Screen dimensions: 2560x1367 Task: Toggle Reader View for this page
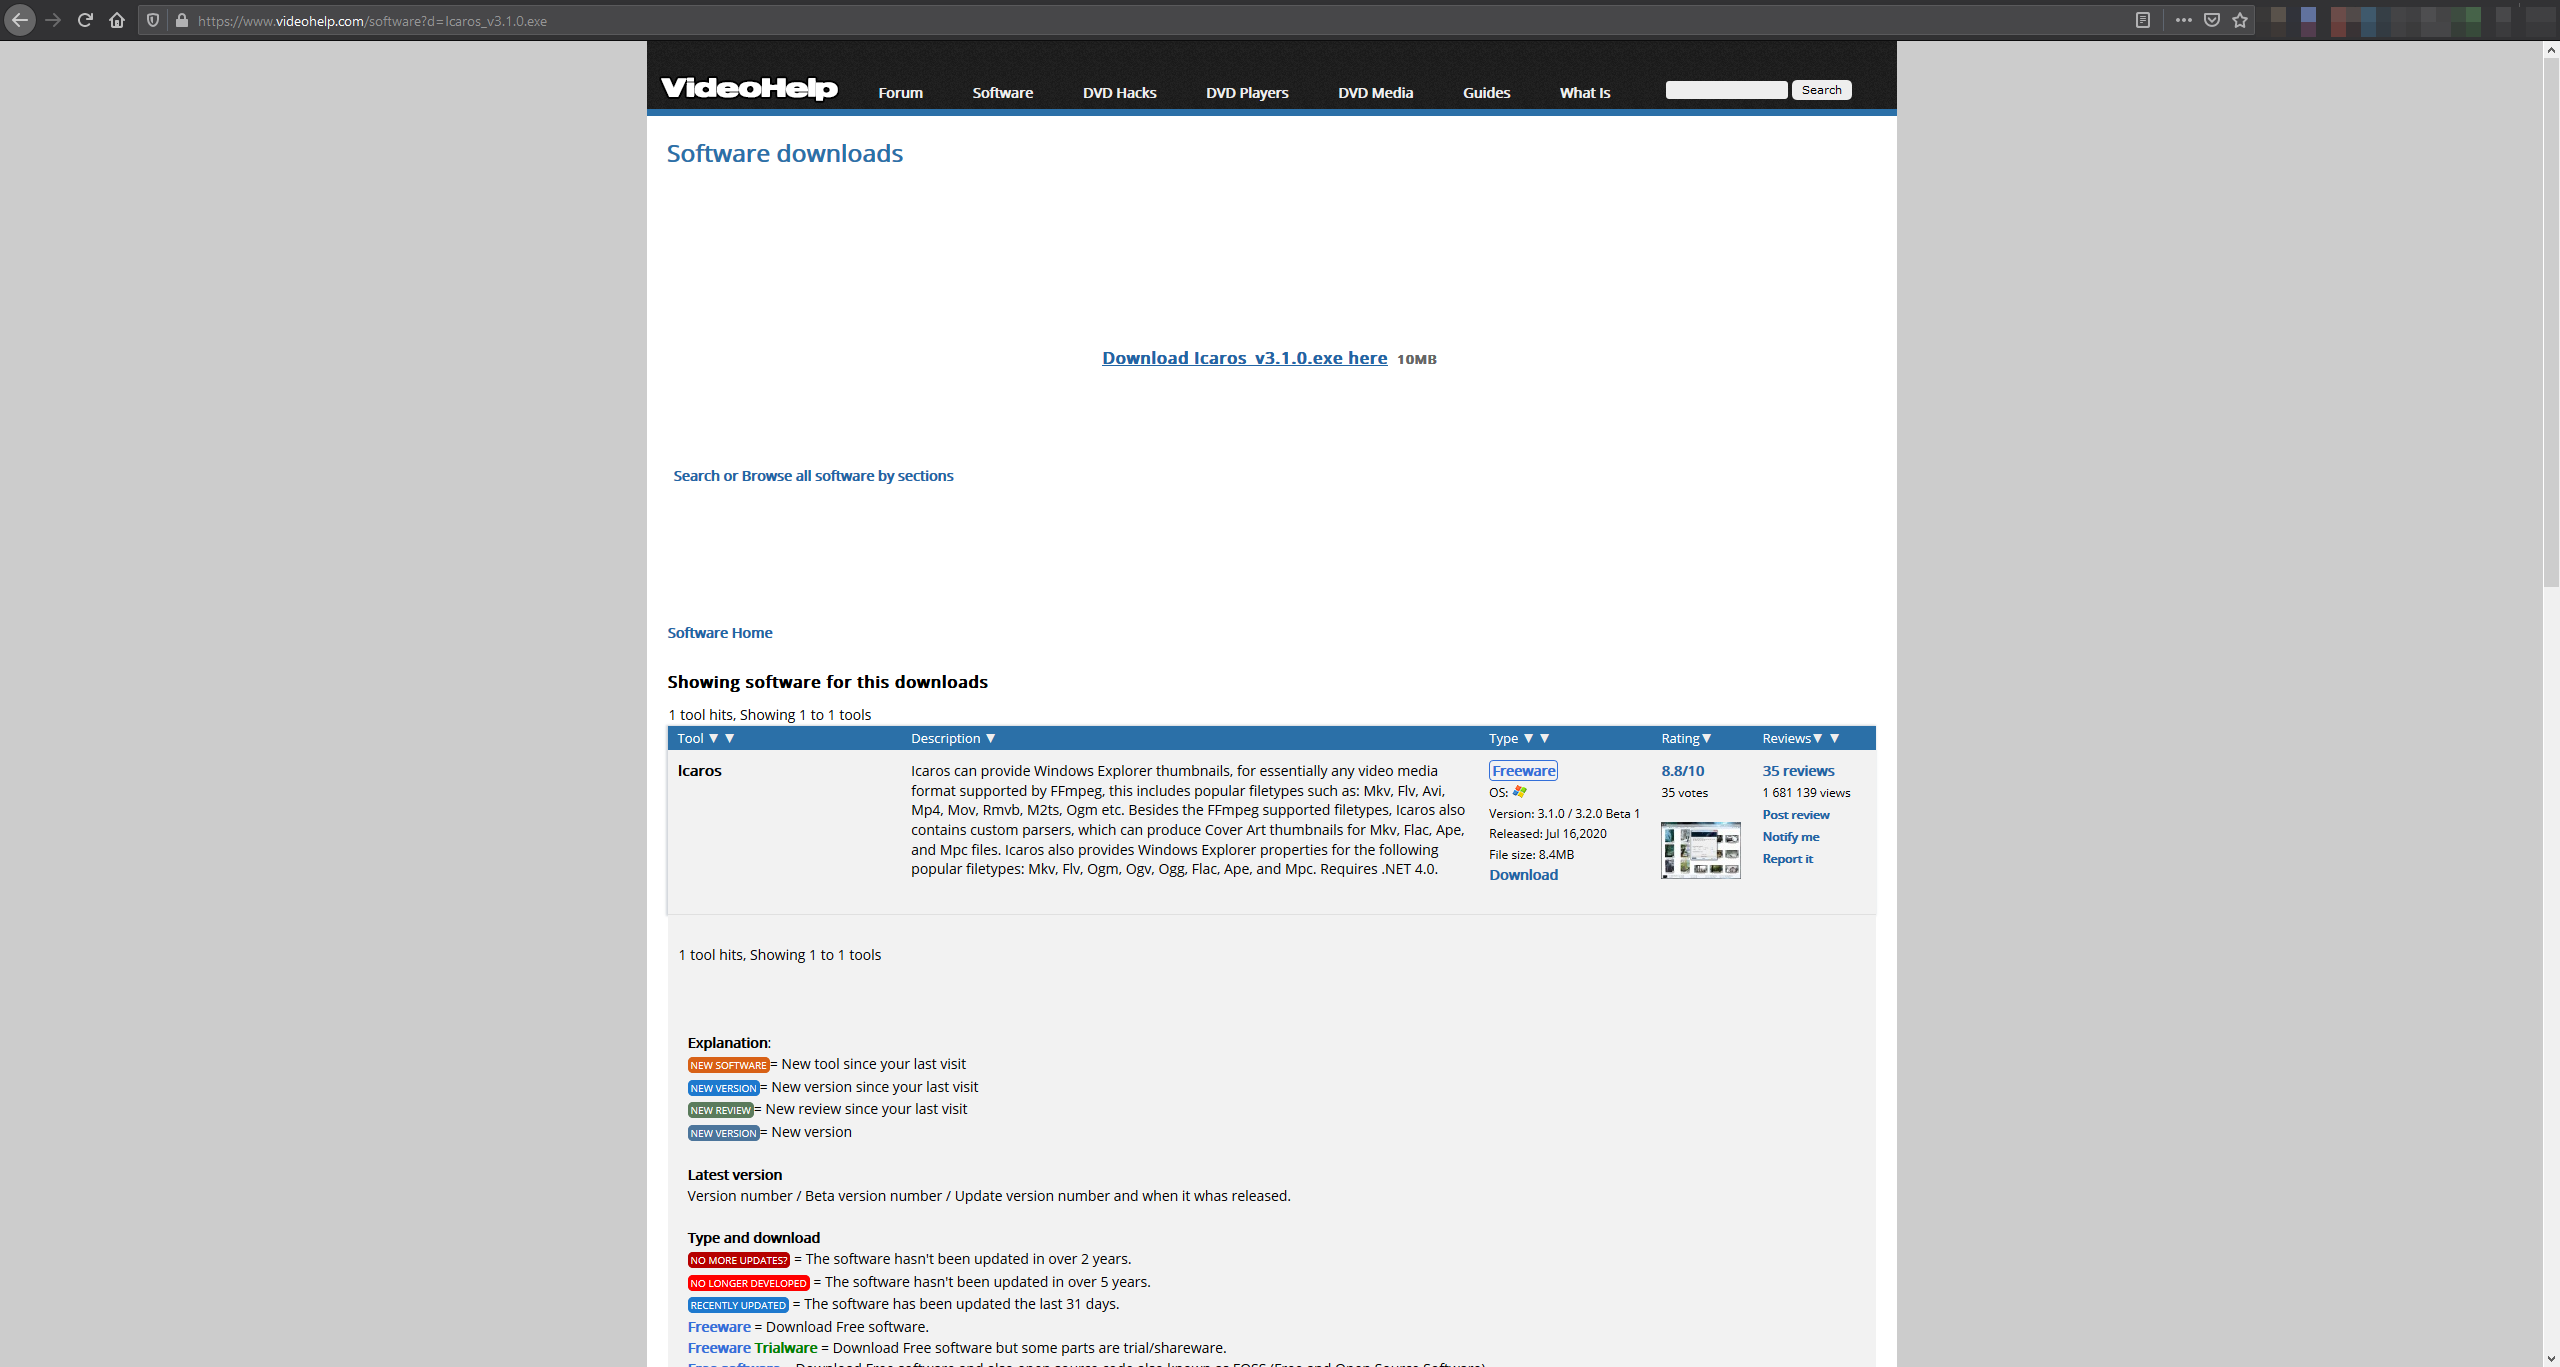[x=2143, y=20]
